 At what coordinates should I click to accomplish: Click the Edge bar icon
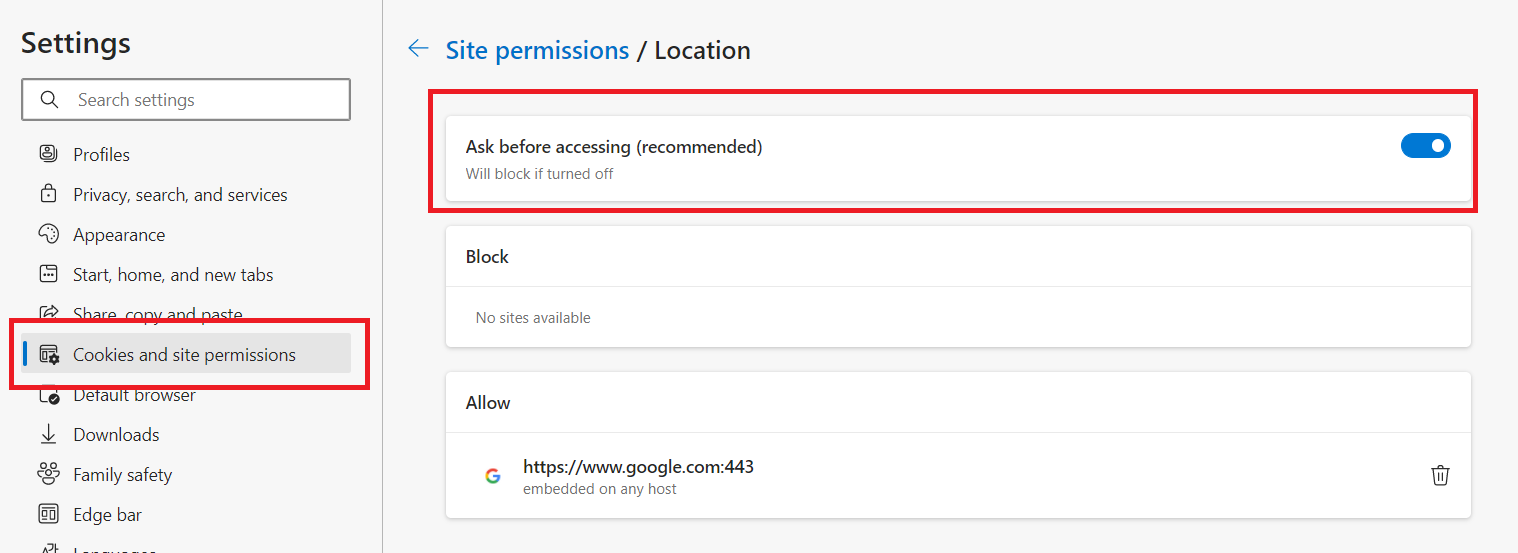pos(48,514)
